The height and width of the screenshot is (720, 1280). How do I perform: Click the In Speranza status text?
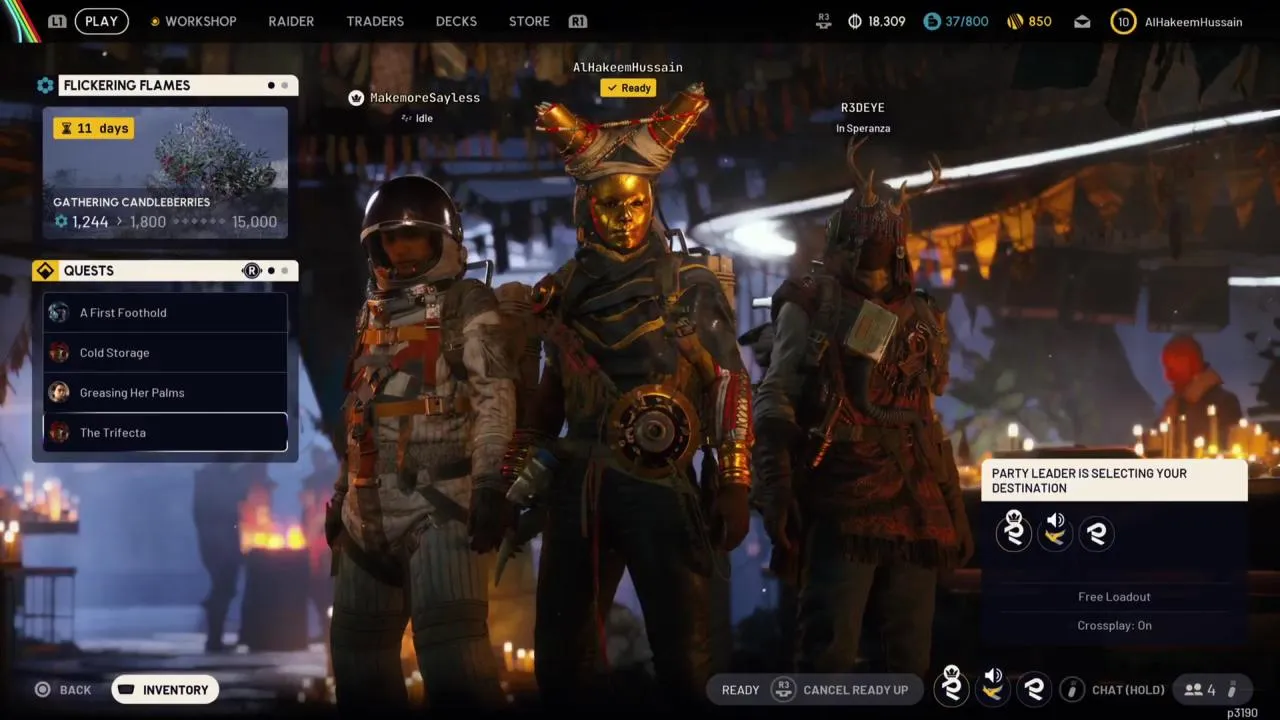(863, 128)
